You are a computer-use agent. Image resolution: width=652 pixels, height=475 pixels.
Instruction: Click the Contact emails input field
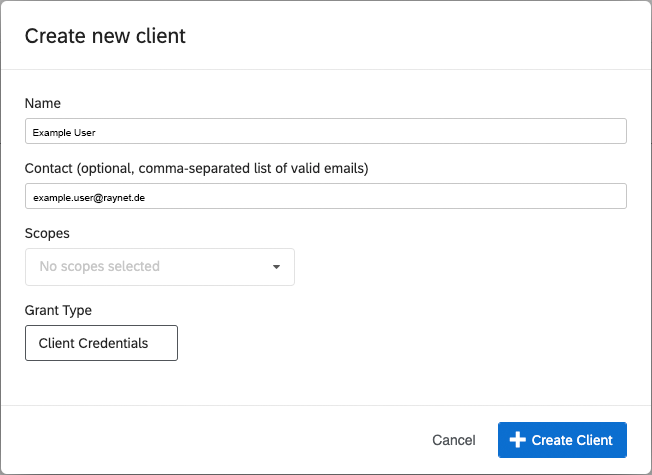tap(326, 196)
